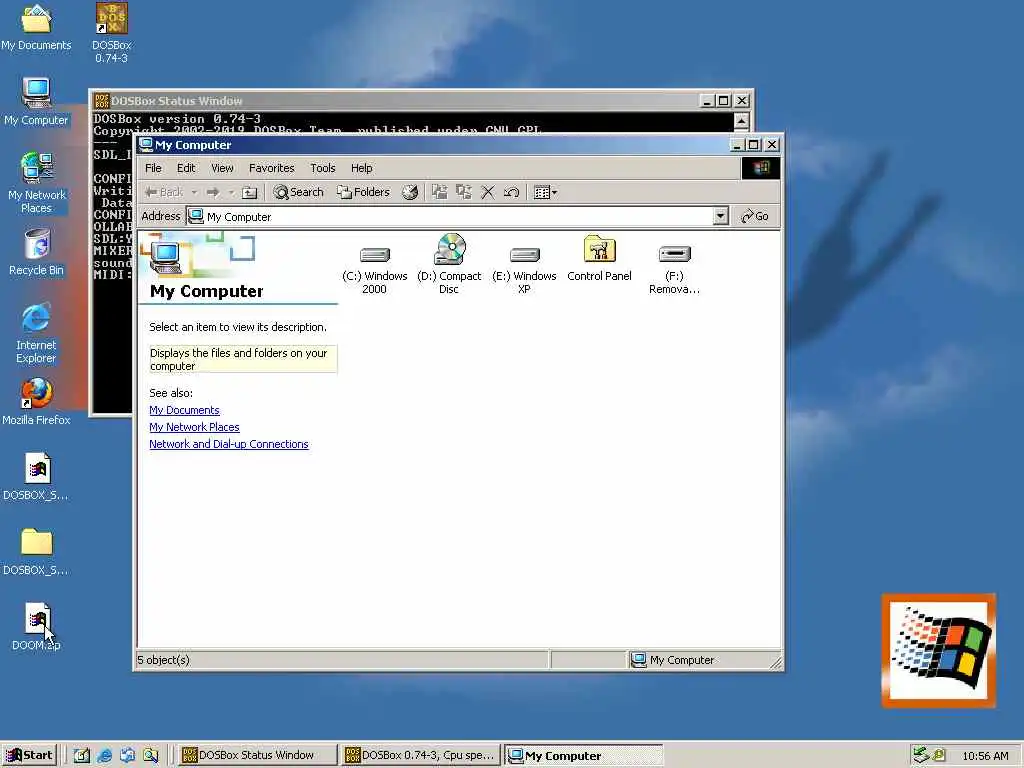Maximize the My Computer window
Image resolution: width=1024 pixels, height=768 pixels.
click(754, 145)
